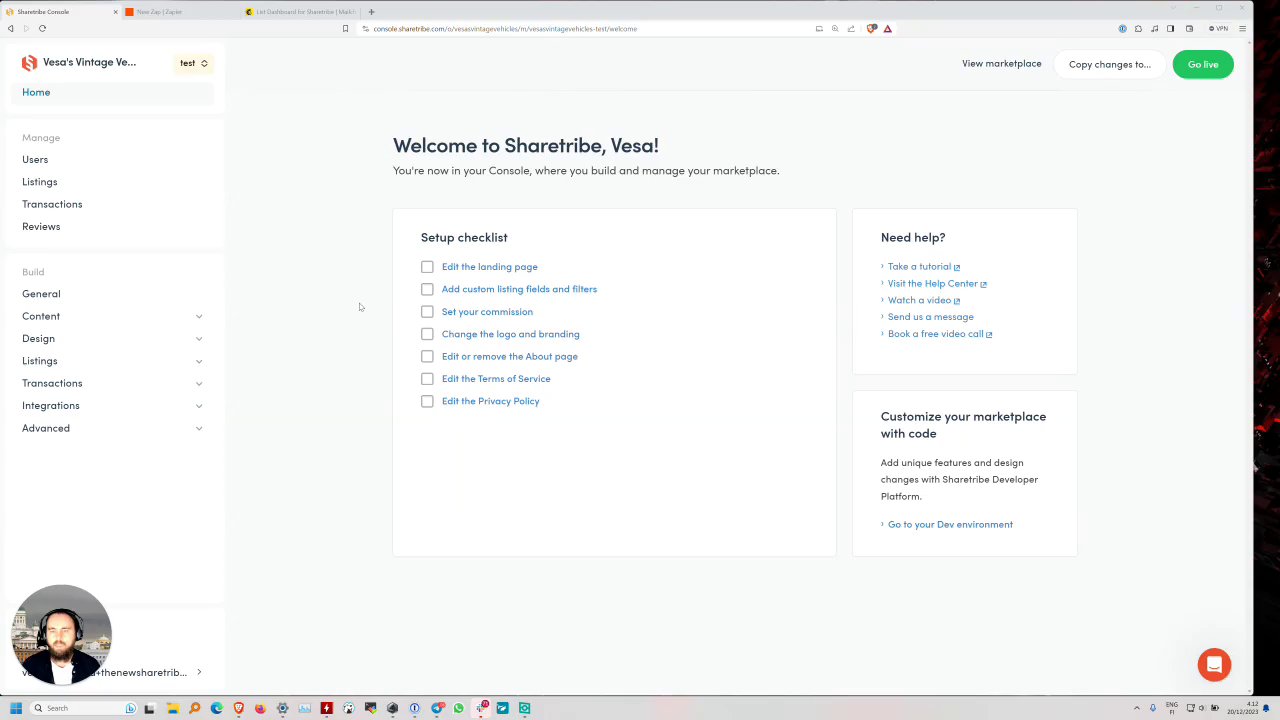Open the extensions puzzle icon
The width and height of the screenshot is (1280, 720).
coord(1138,28)
